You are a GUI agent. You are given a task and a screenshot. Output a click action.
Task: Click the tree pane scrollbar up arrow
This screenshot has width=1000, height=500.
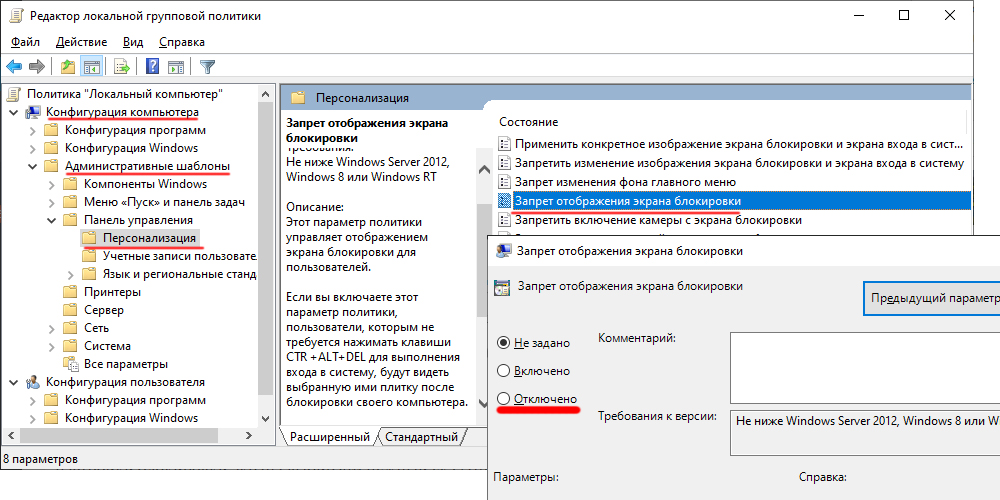[266, 93]
